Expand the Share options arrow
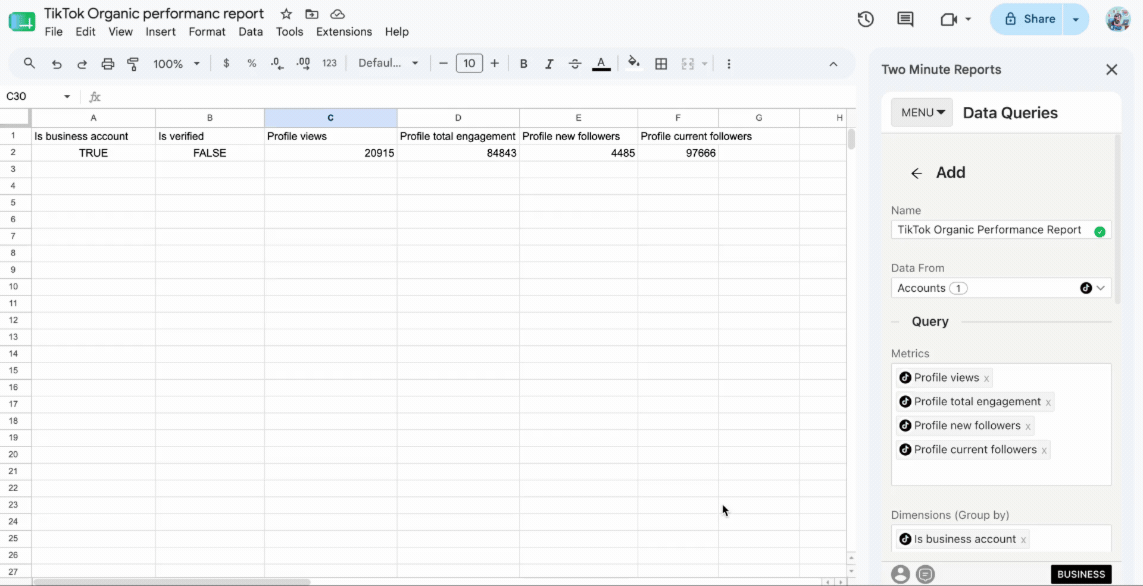 click(1076, 20)
